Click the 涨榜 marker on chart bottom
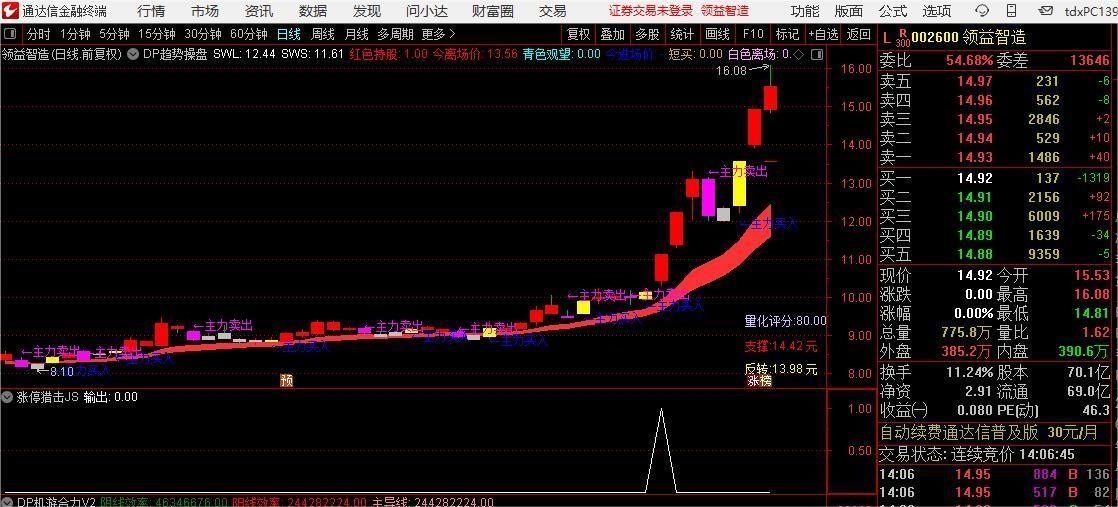This screenshot has height=507, width=1118. pos(759,381)
